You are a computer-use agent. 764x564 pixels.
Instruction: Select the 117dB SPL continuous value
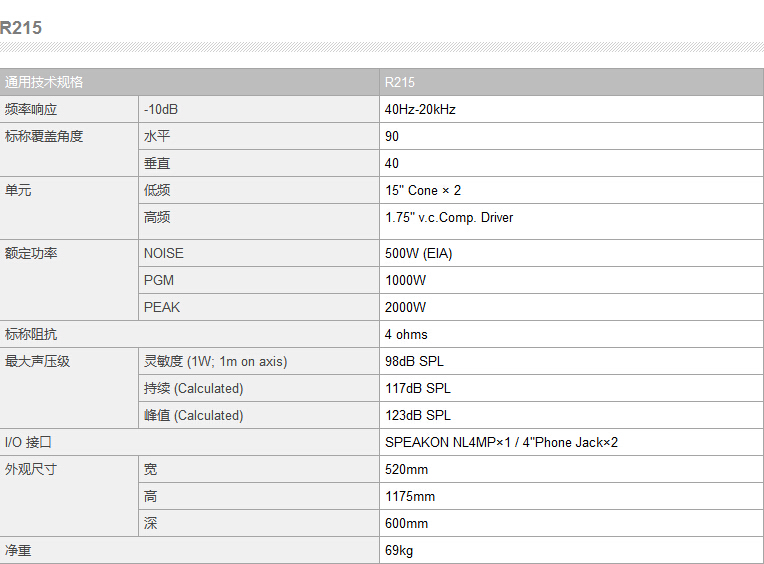tap(418, 388)
